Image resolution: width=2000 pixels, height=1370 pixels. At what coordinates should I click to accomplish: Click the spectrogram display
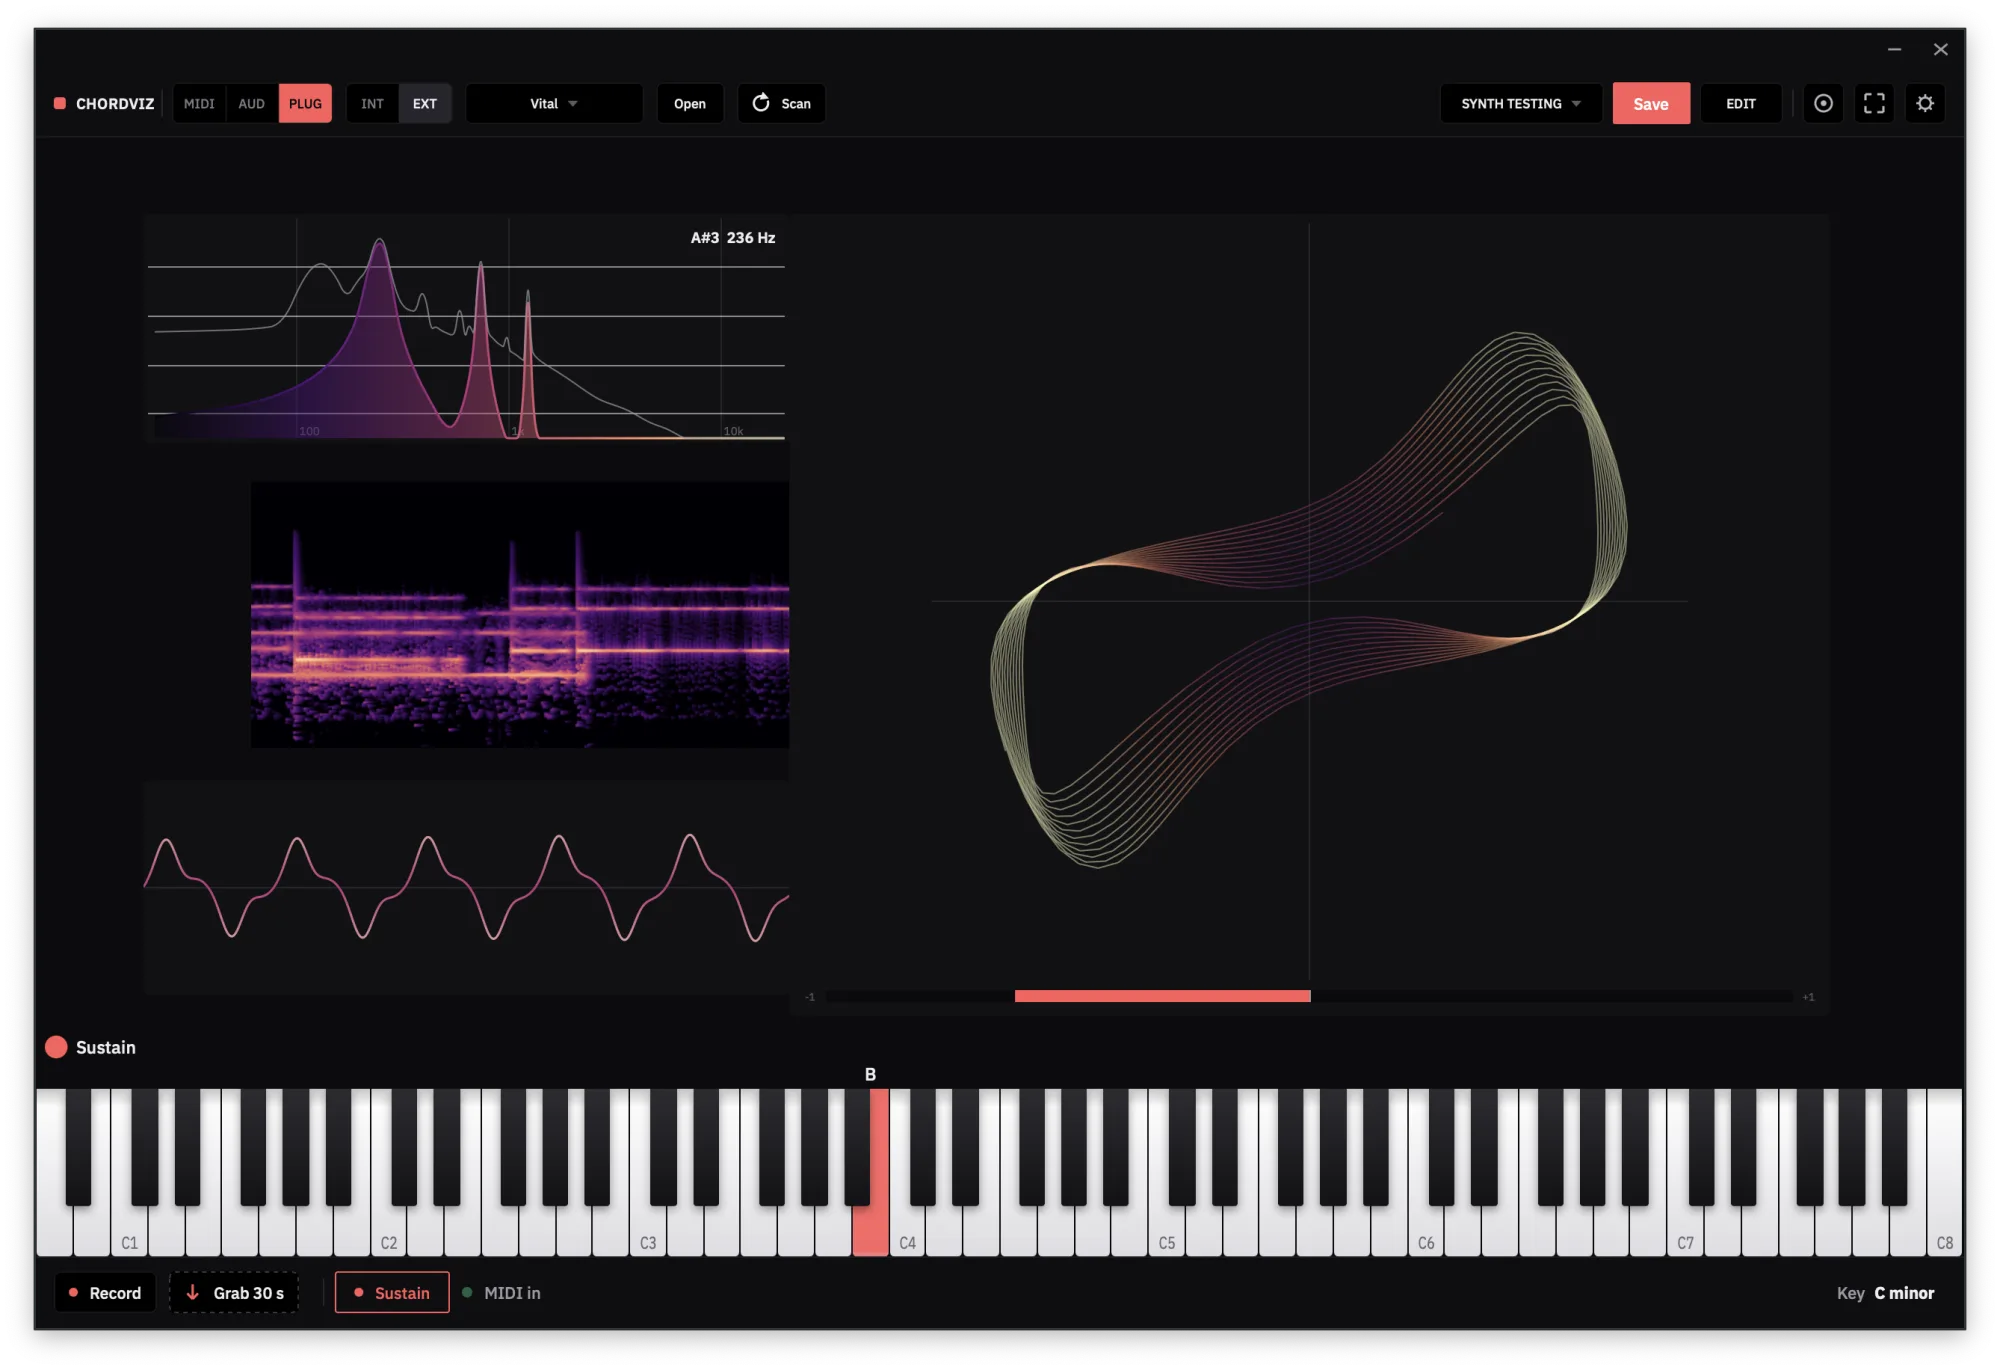click(520, 614)
